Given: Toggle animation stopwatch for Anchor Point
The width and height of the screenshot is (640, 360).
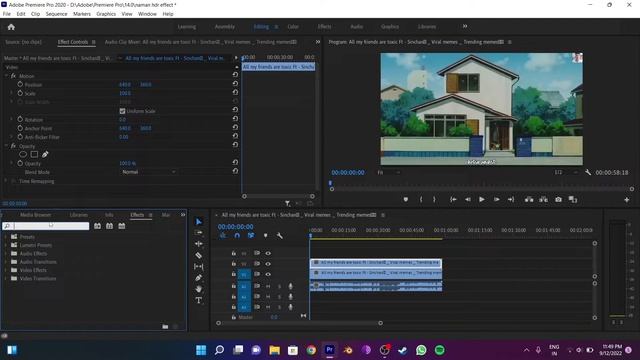Looking at the screenshot, I should tap(20, 128).
